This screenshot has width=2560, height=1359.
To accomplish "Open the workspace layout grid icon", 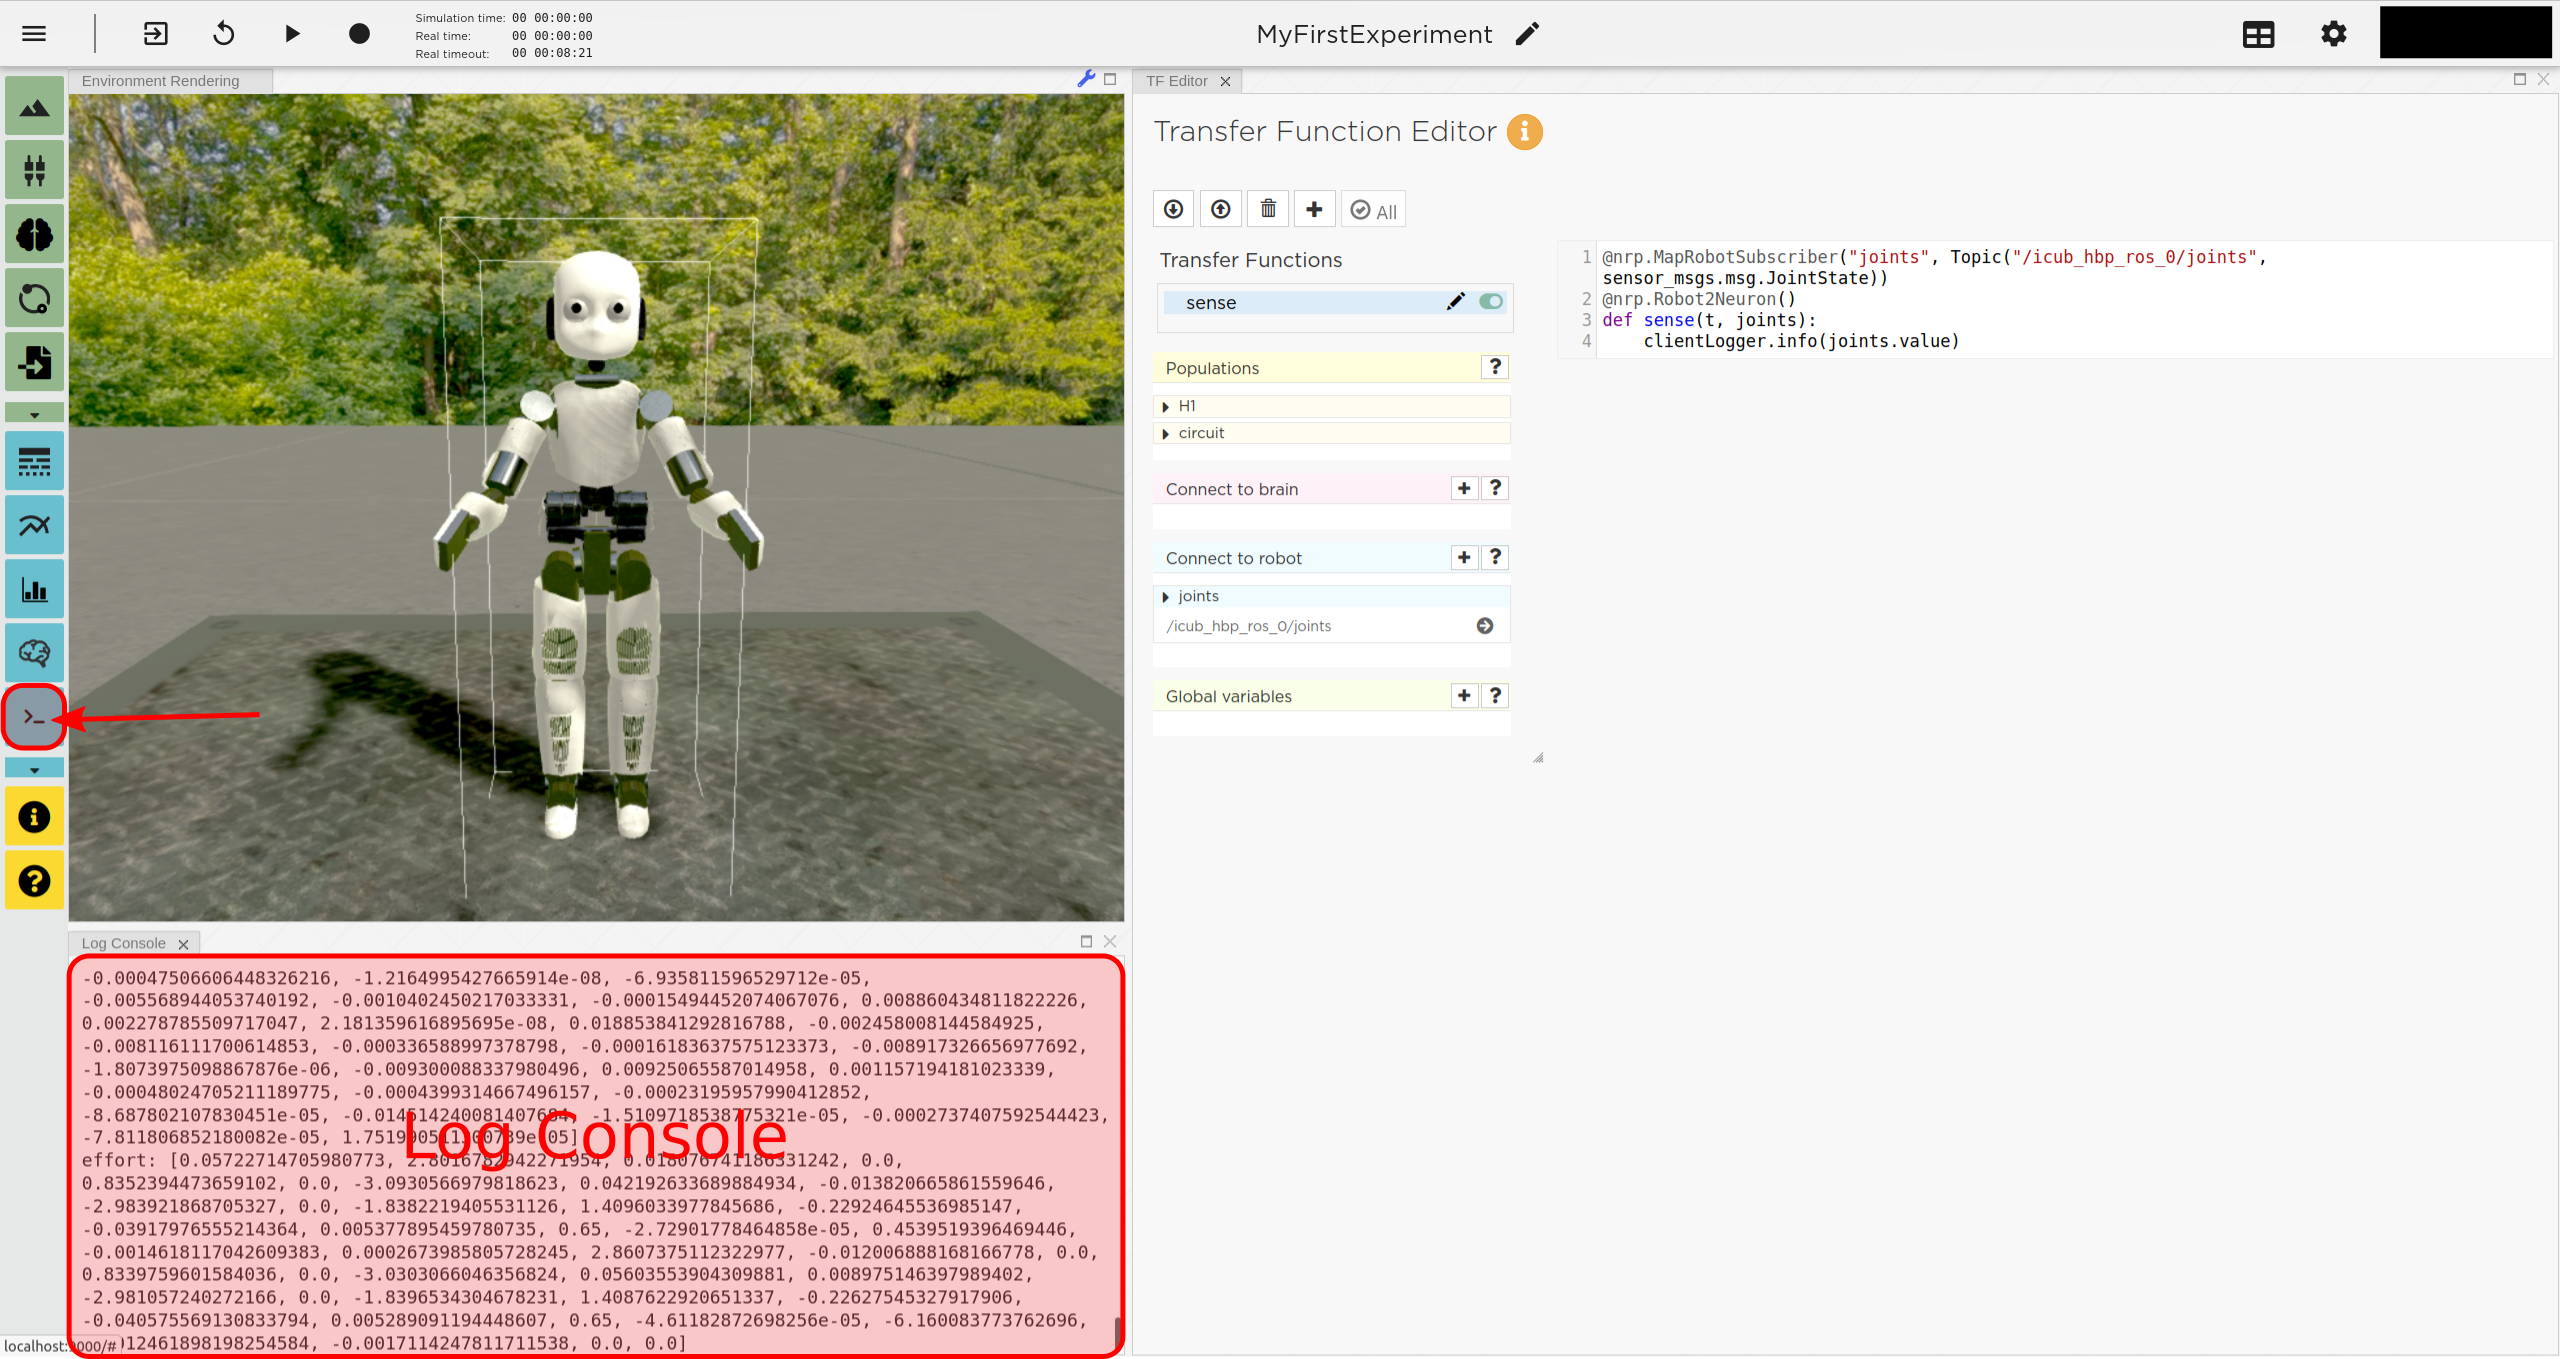I will 2259,34.
